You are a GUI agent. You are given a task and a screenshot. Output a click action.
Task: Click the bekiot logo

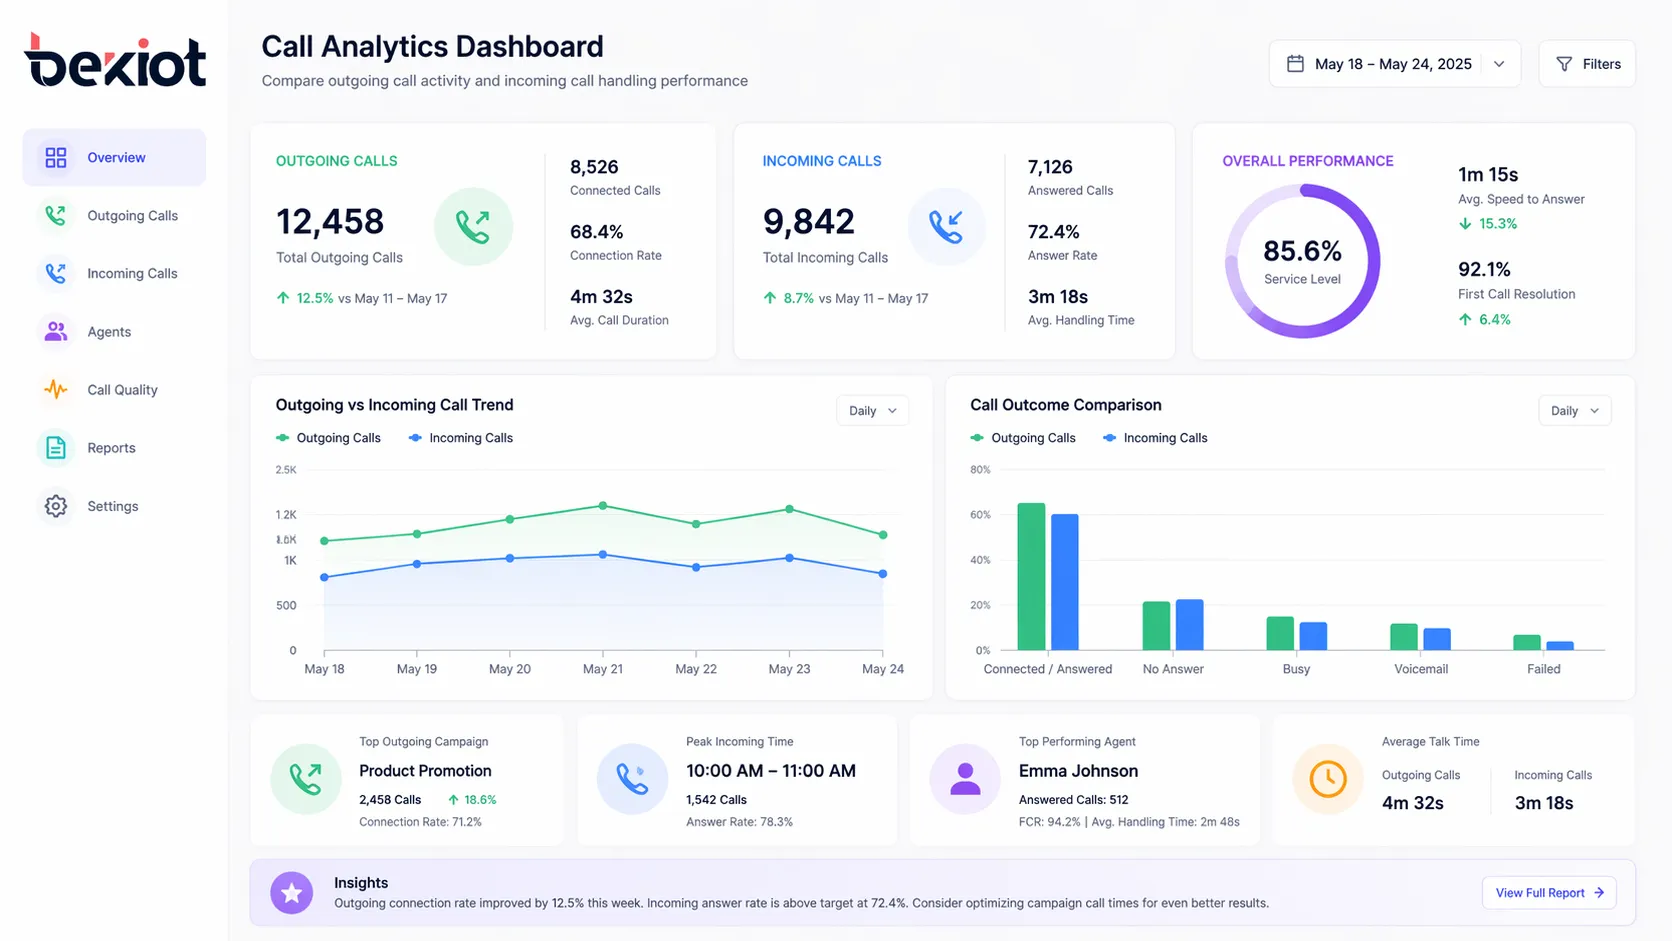pyautogui.click(x=114, y=60)
